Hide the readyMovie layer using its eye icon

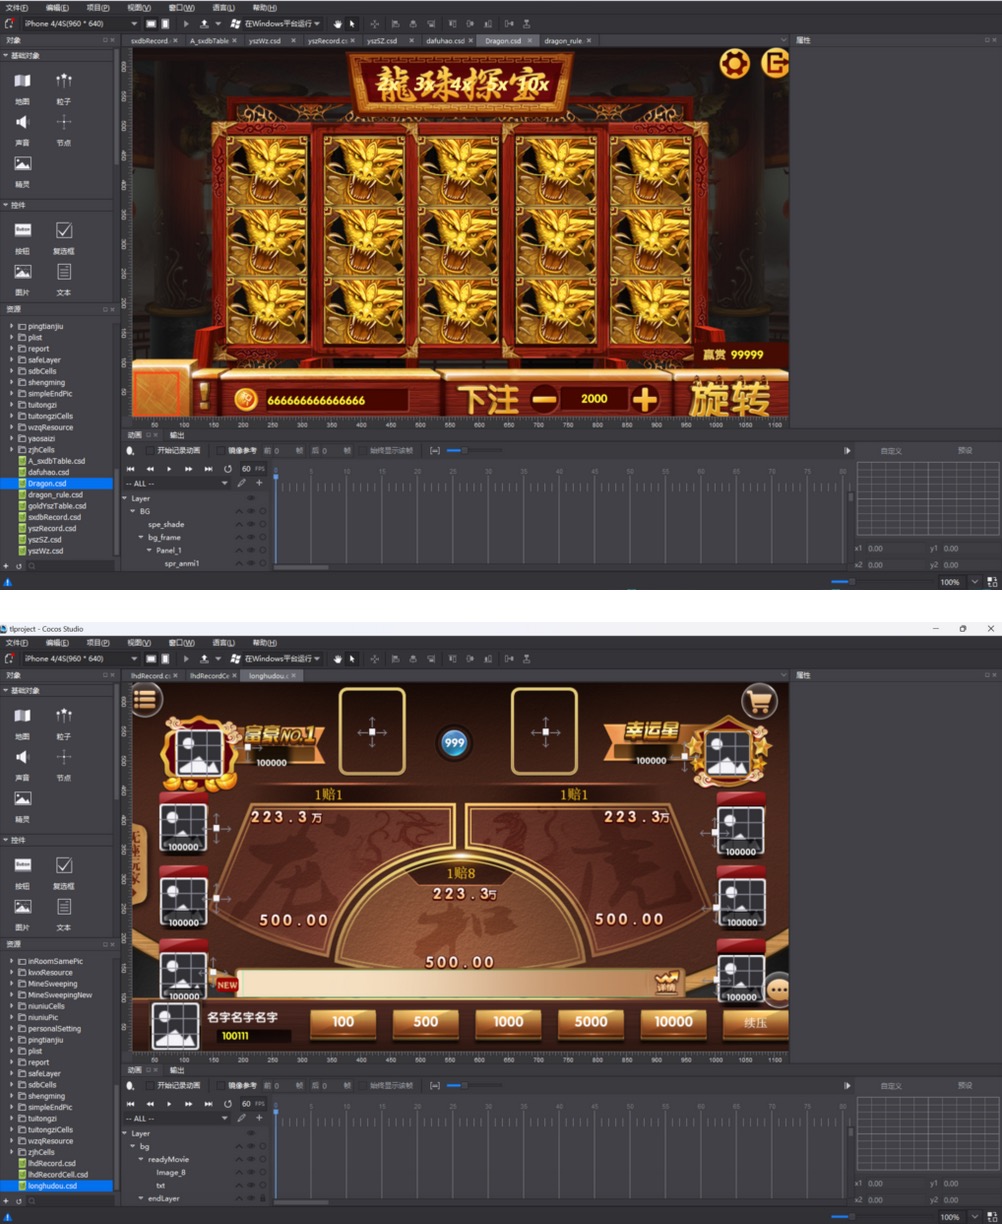pos(251,1159)
